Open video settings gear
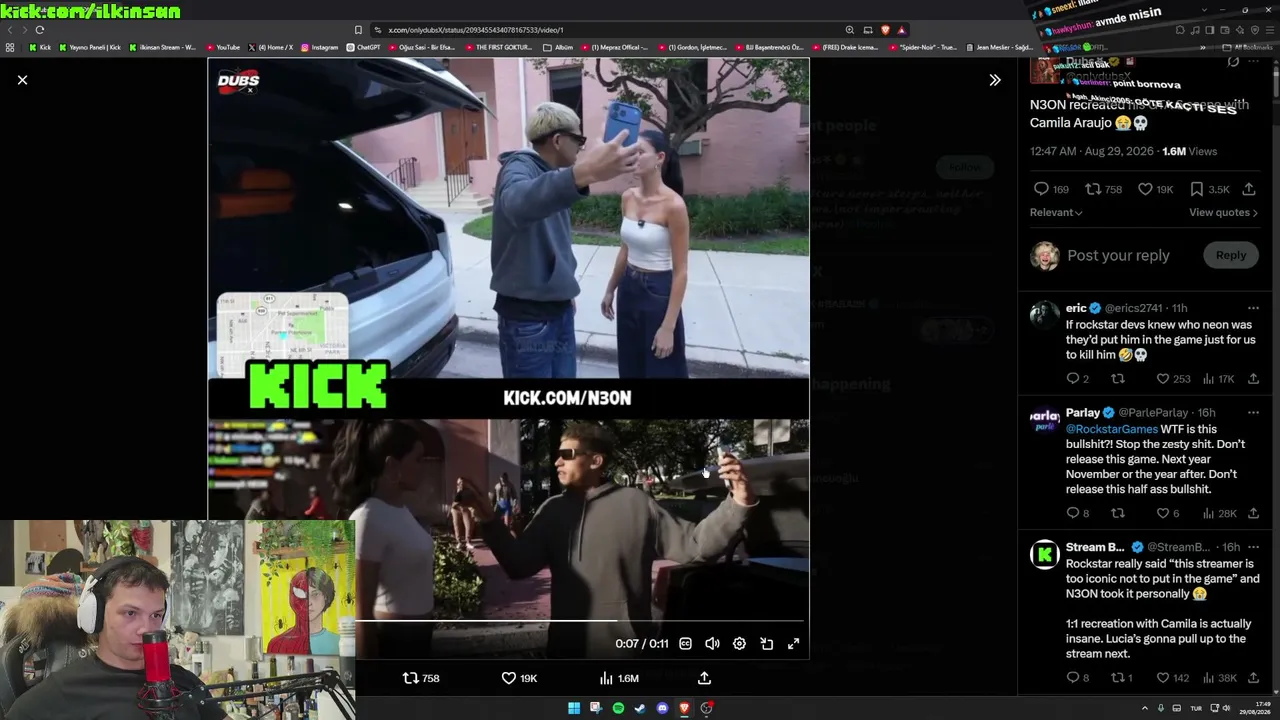Viewport: 1280px width, 720px height. click(739, 644)
